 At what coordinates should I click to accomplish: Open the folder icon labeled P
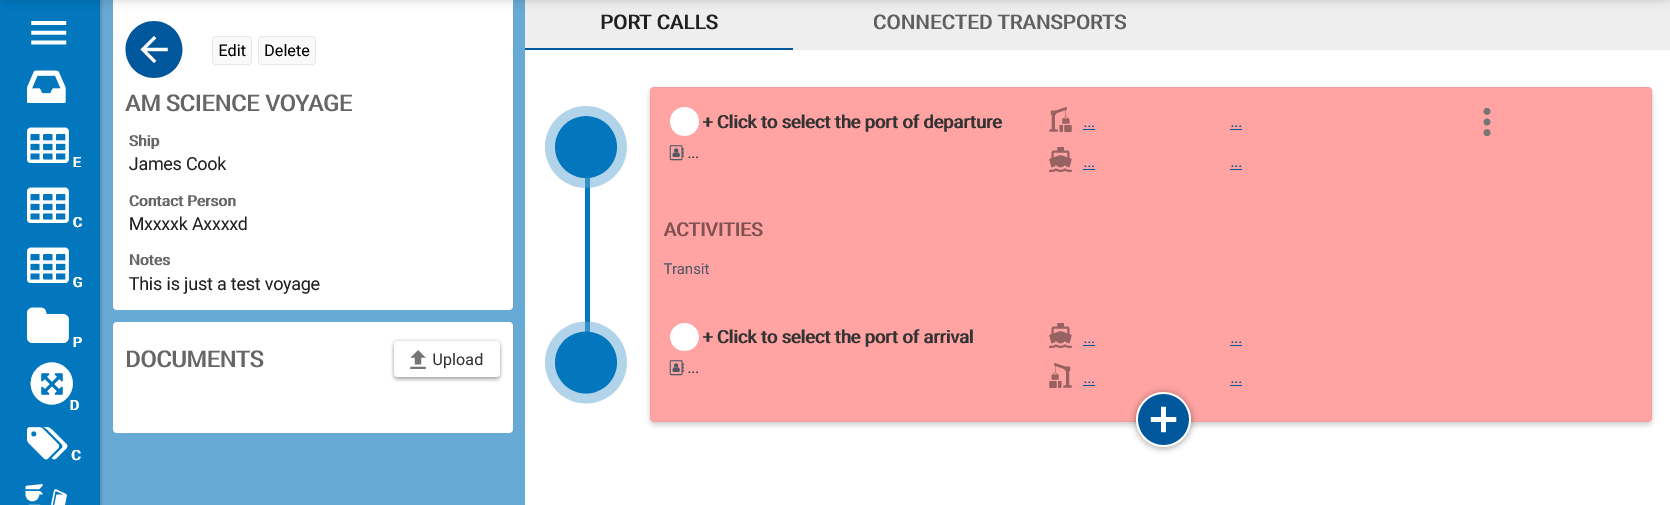(x=48, y=326)
